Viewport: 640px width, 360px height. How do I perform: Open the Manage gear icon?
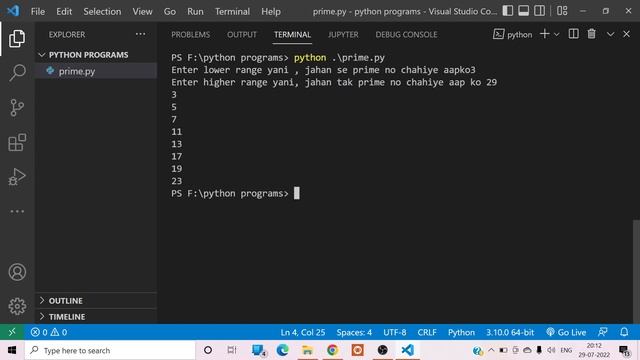coord(17,306)
